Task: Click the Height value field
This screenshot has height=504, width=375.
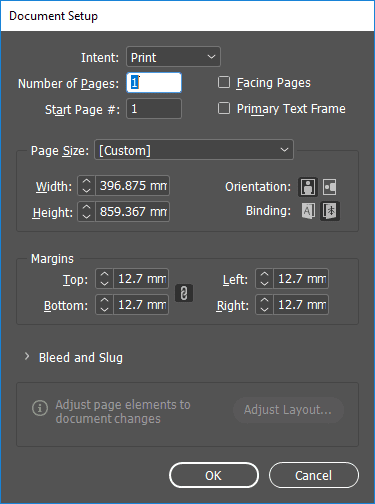Action: pos(133,212)
